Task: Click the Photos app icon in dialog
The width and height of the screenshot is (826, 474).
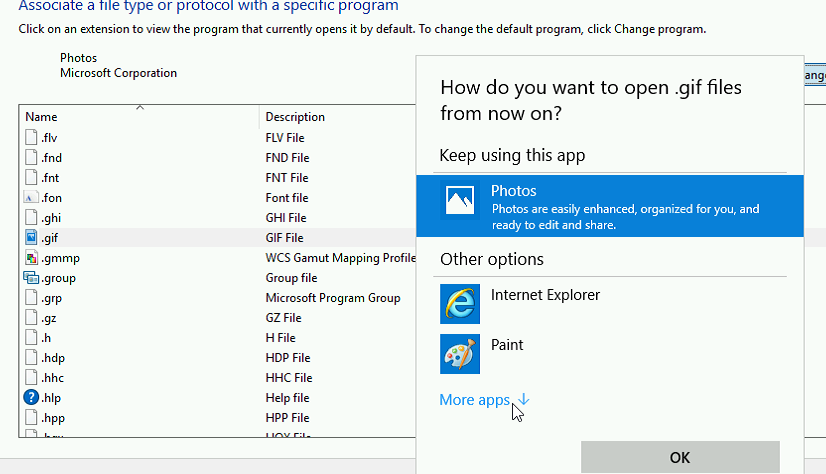Action: point(460,200)
